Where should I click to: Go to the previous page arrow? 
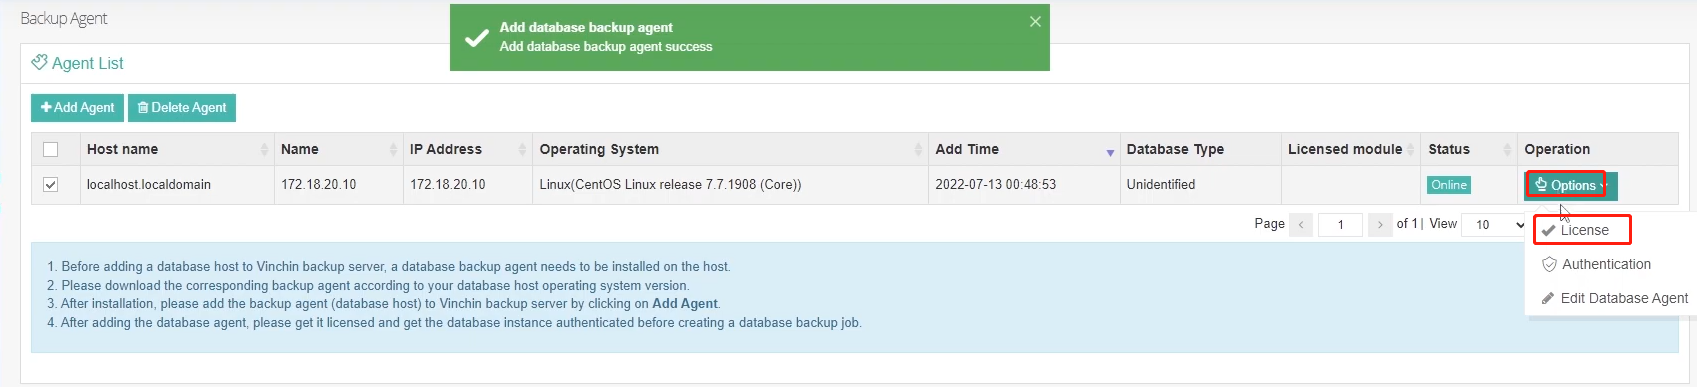[1301, 225]
